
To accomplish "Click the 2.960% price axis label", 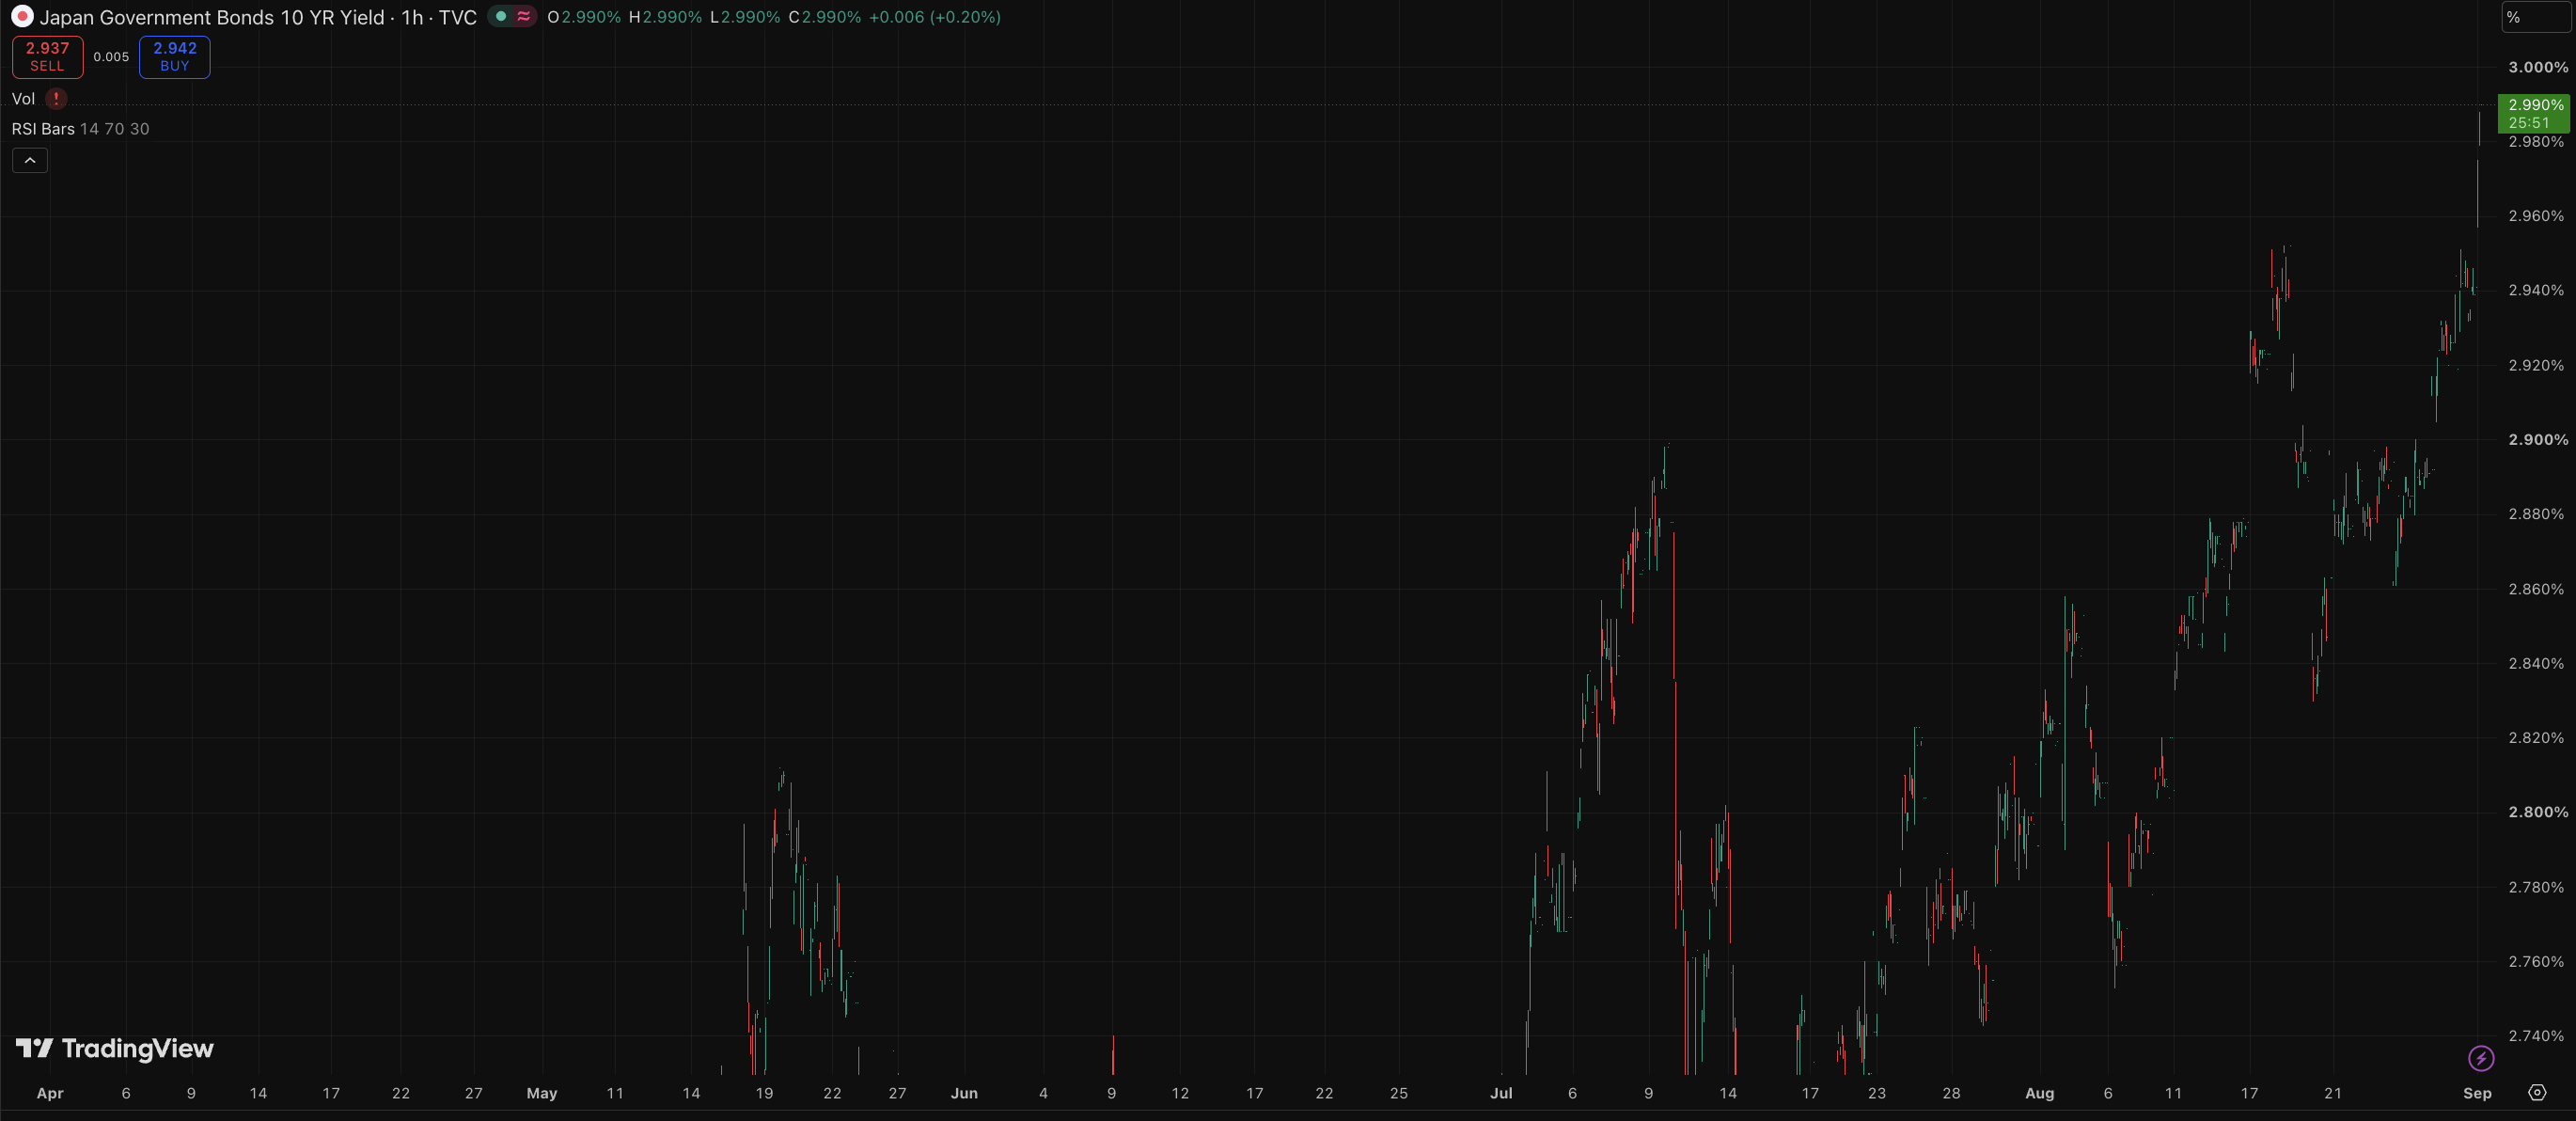I will [x=2536, y=216].
